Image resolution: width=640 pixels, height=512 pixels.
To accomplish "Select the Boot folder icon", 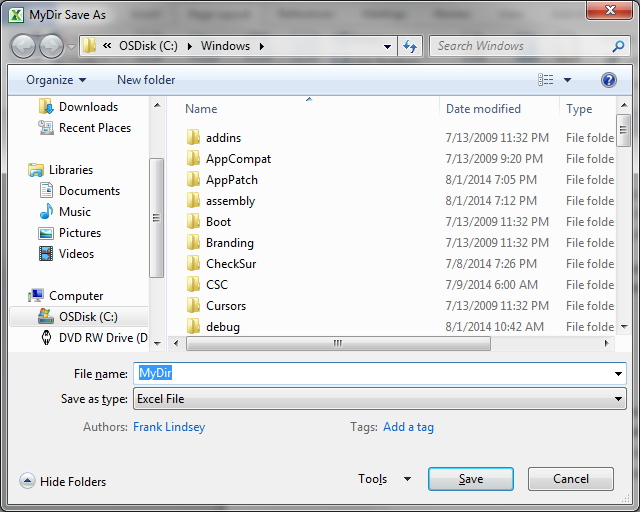I will tap(193, 222).
